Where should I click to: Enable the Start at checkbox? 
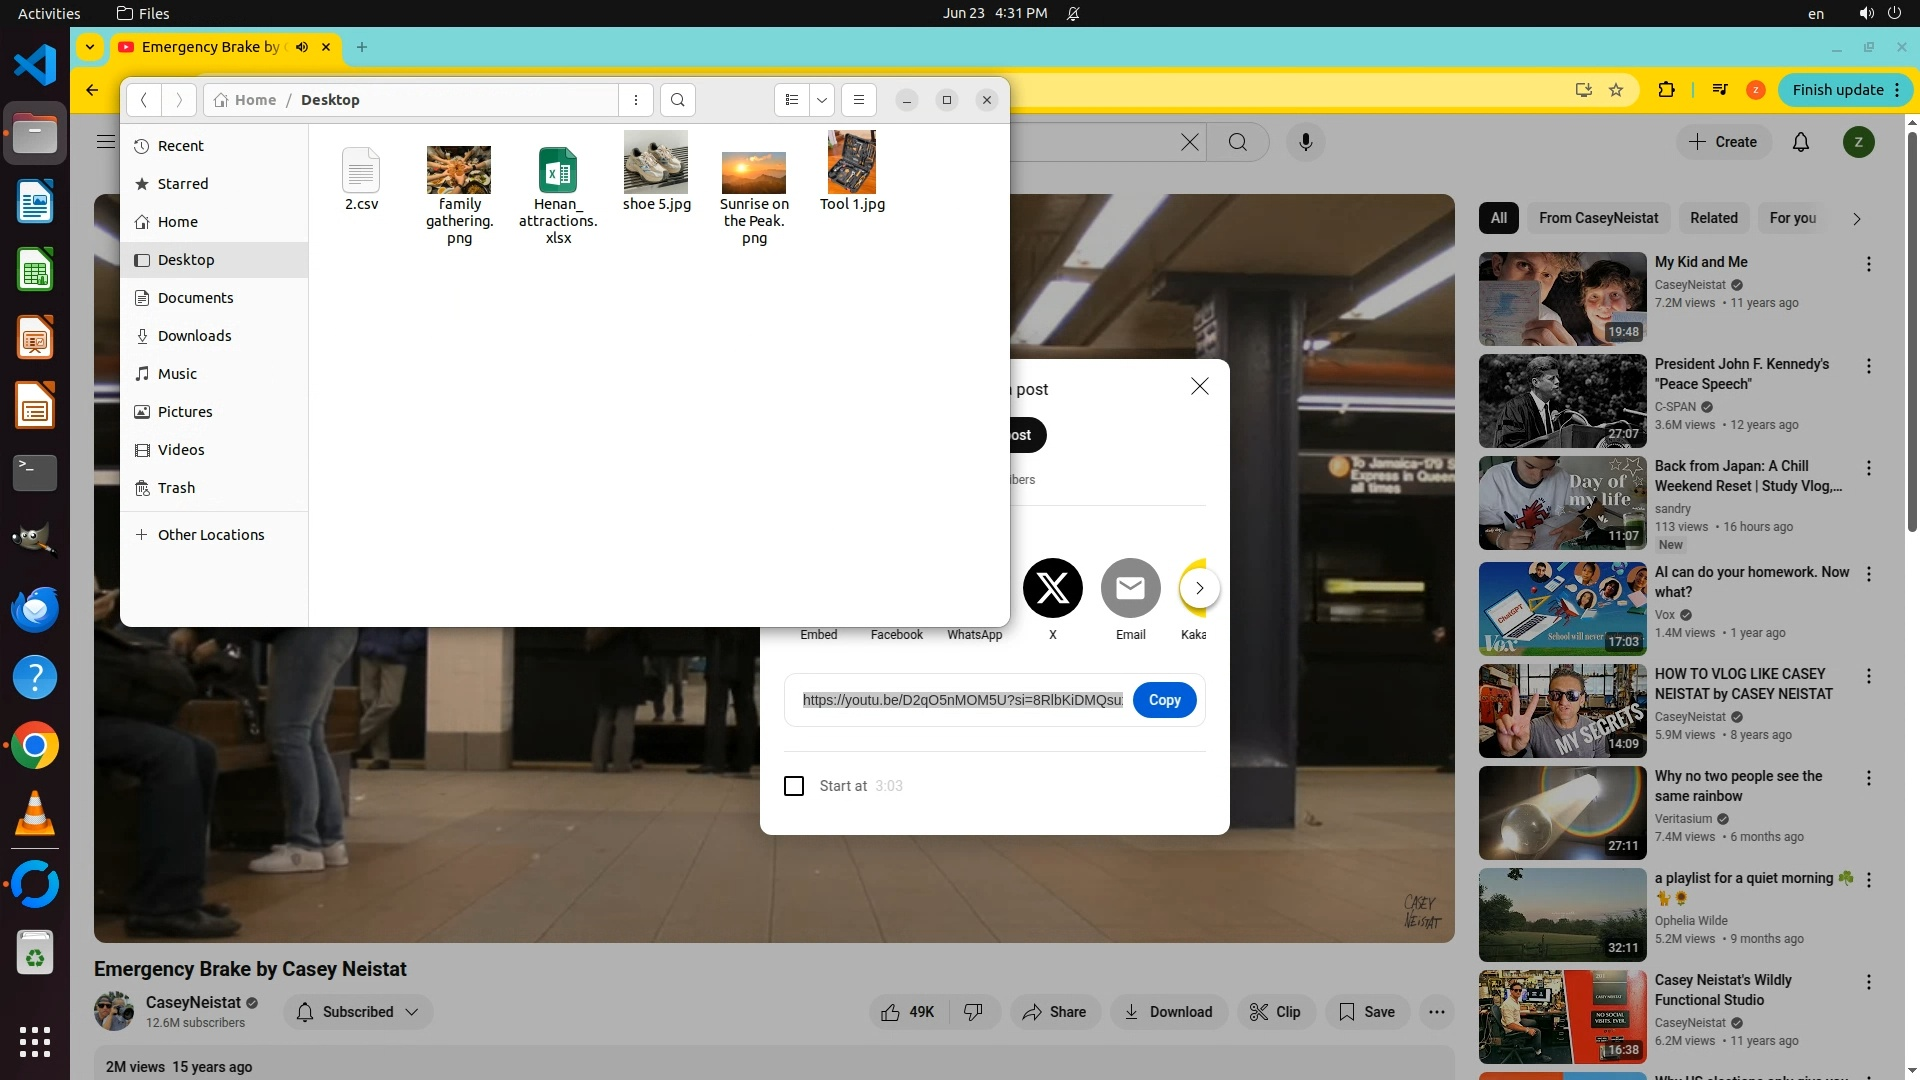click(794, 786)
